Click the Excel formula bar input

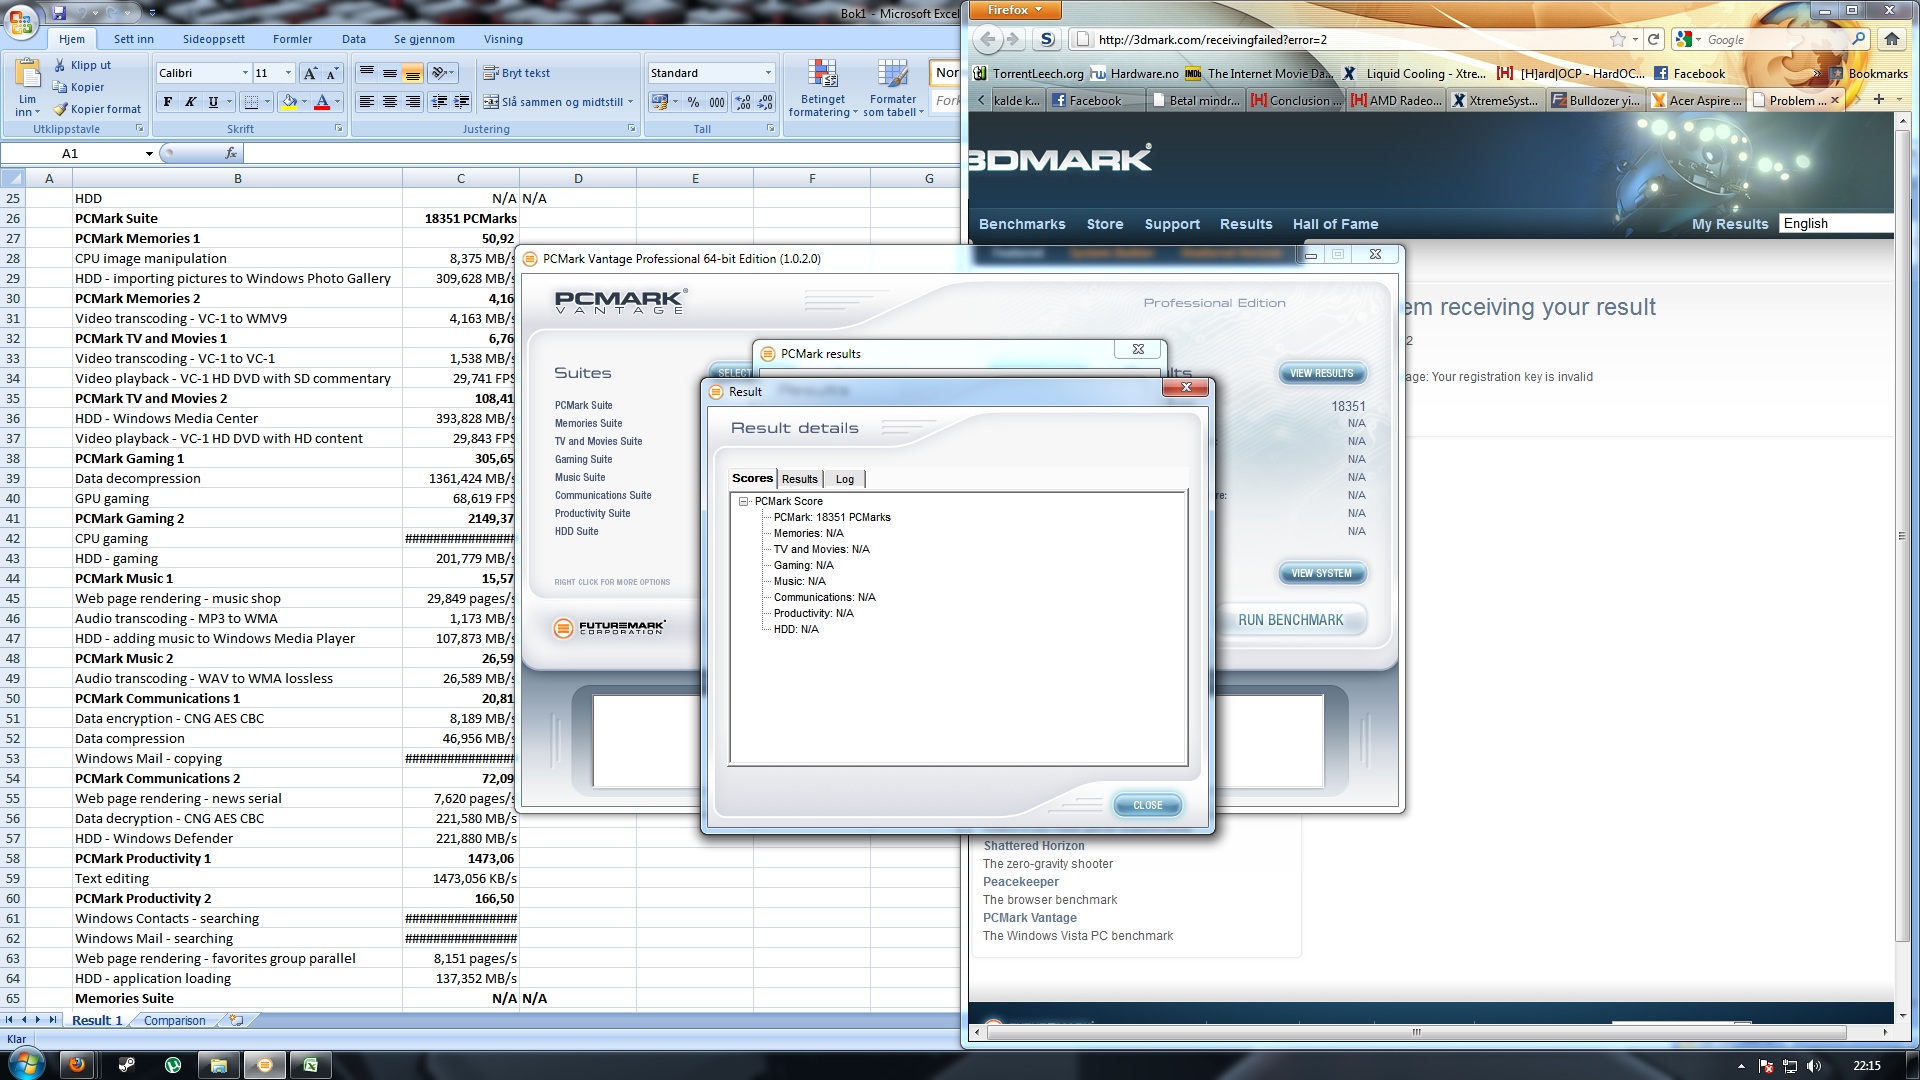coord(600,153)
